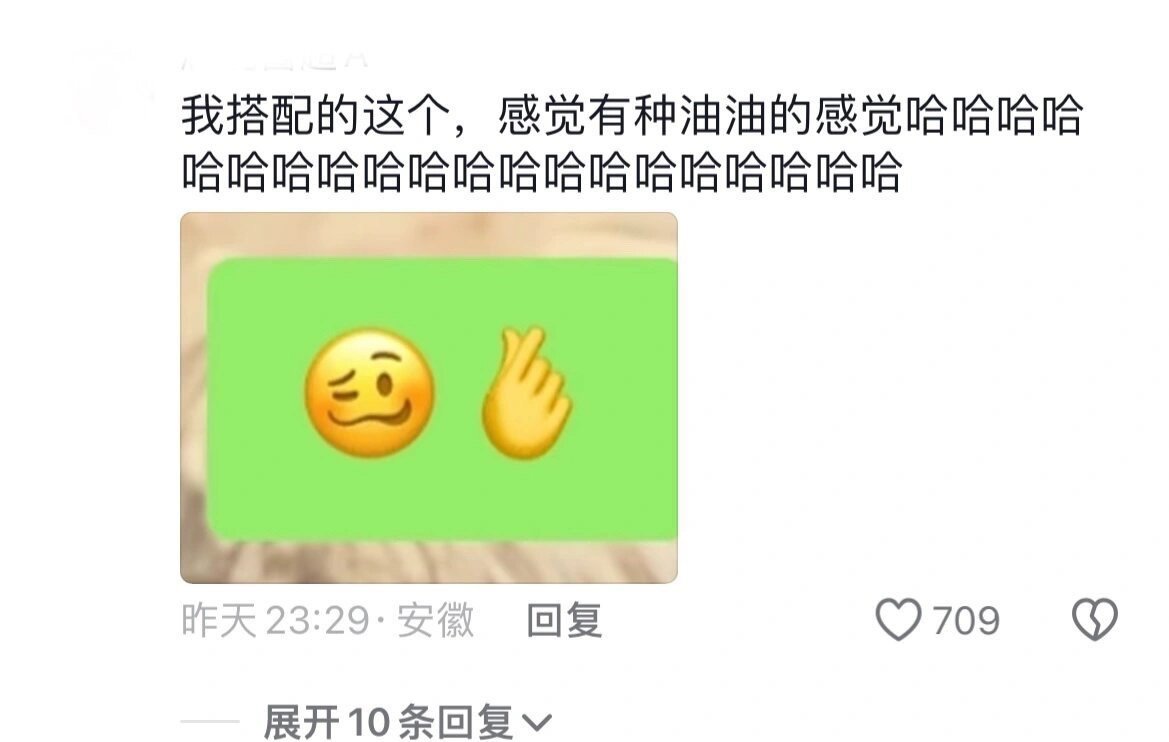1169x742 pixels.
Task: Click the chevron arrow after 展开10条回复
Action: pyautogui.click(x=536, y=723)
